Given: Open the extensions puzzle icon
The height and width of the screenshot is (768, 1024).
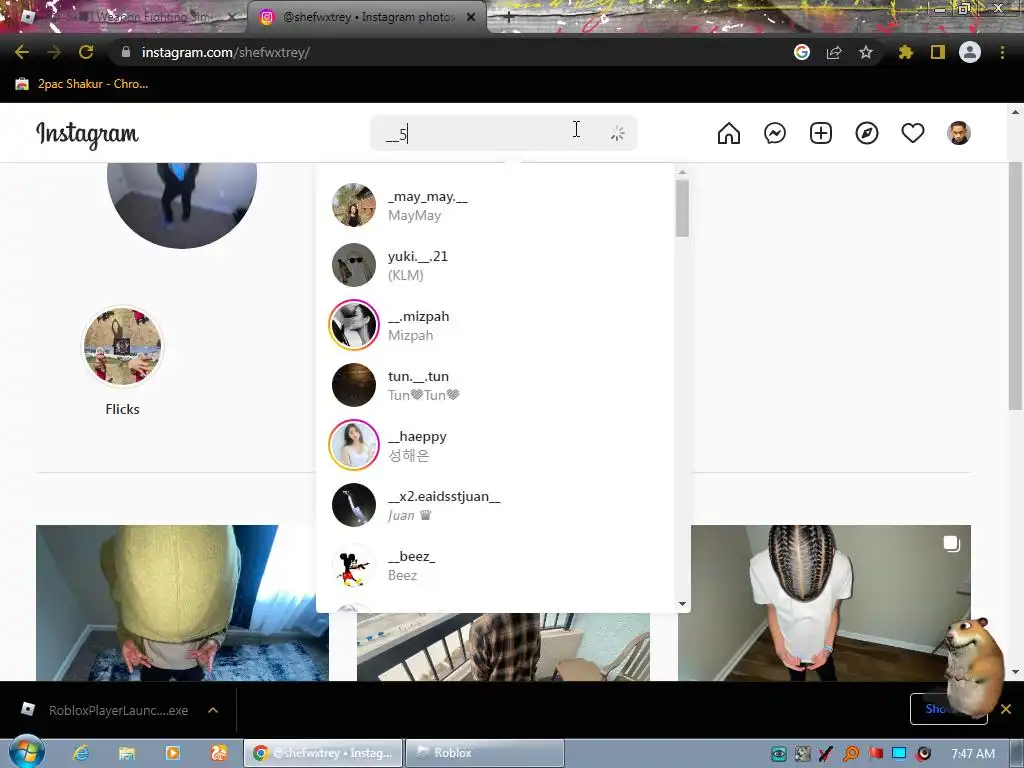Looking at the screenshot, I should 905,52.
